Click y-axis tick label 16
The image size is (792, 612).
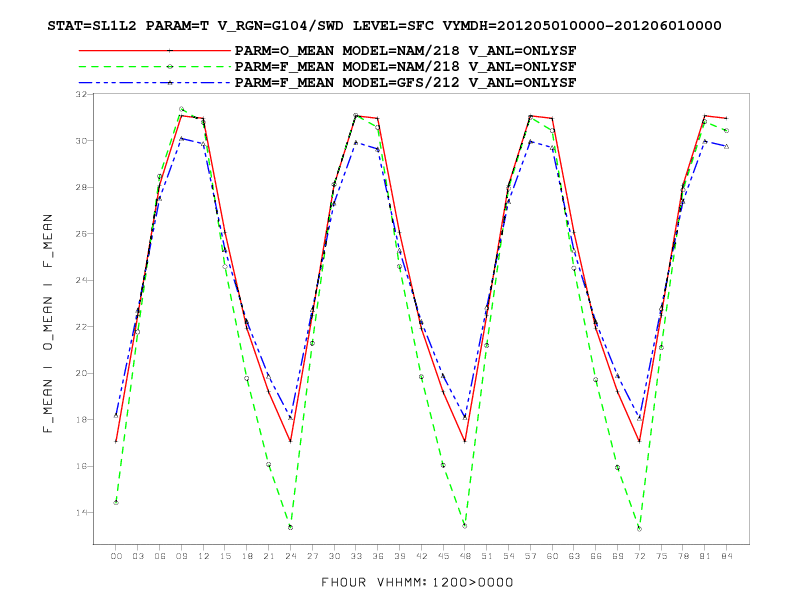81,466
